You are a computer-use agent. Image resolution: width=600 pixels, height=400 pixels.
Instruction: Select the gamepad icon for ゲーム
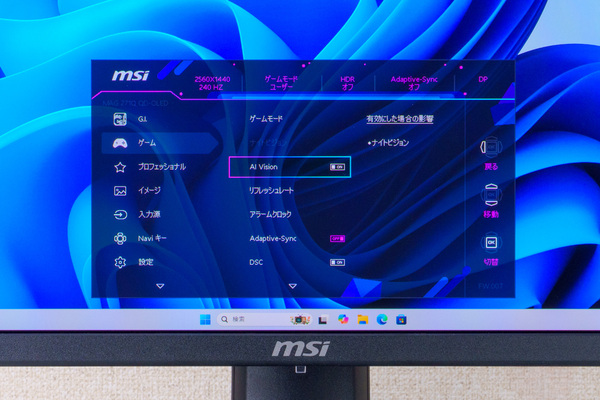(x=120, y=143)
